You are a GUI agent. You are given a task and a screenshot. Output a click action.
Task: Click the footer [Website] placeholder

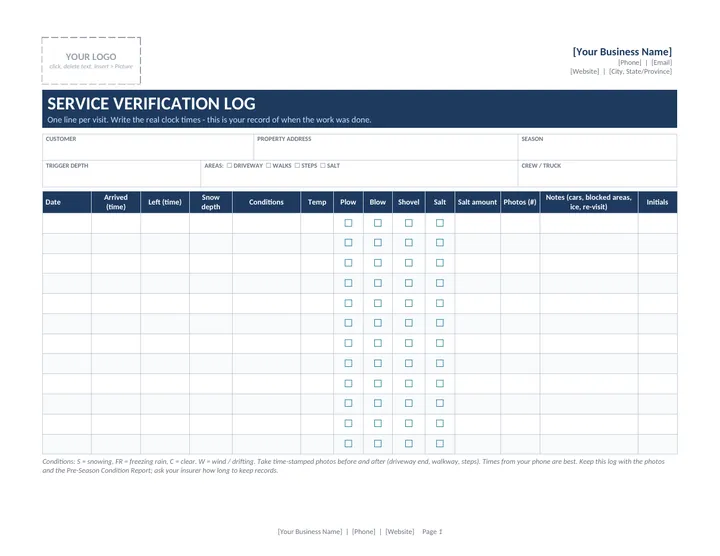pos(399,532)
